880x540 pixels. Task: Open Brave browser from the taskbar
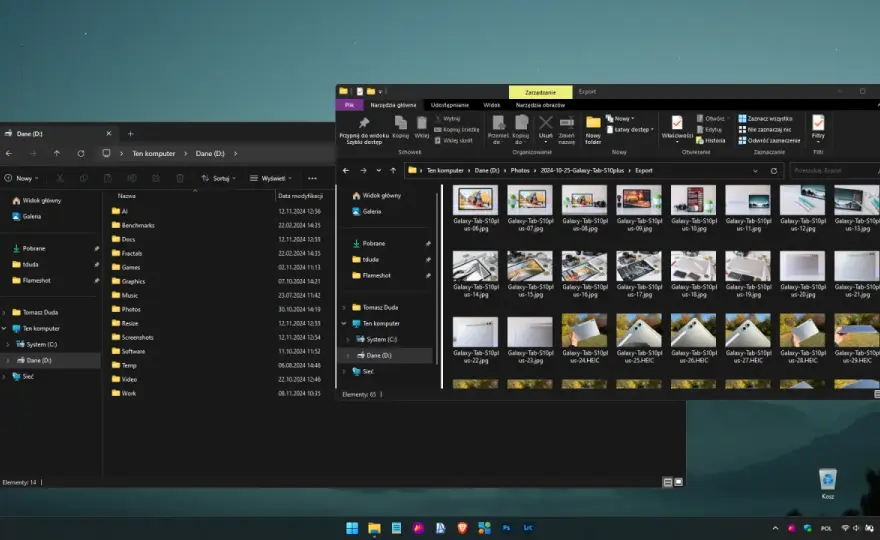click(x=462, y=528)
